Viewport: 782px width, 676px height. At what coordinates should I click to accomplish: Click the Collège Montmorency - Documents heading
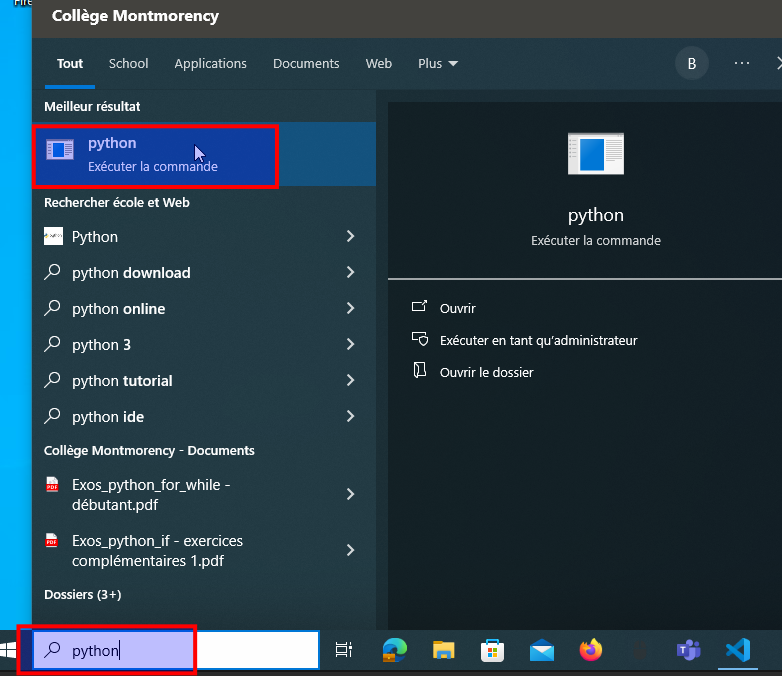click(149, 450)
